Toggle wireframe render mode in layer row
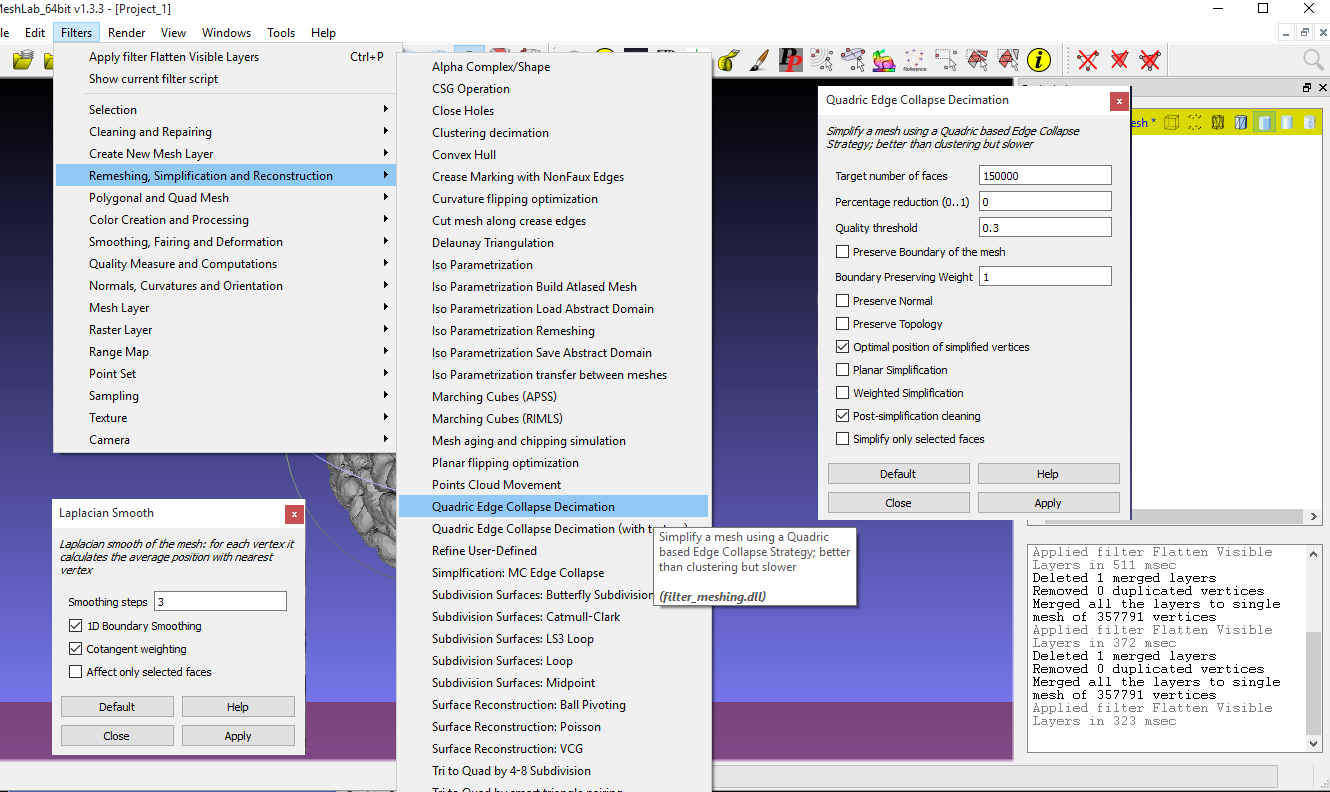The image size is (1330, 792). [x=1217, y=122]
